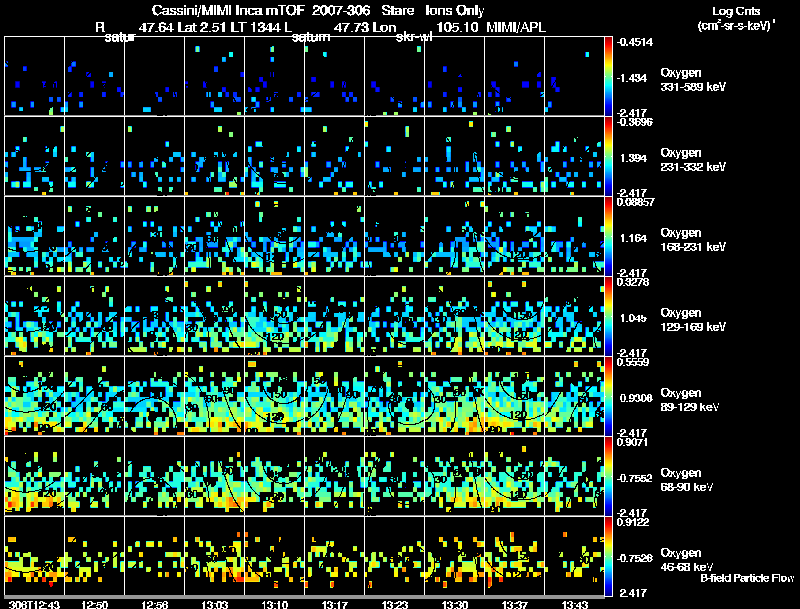Select the 13:23 time axis label
The image size is (800, 609).
click(395, 604)
